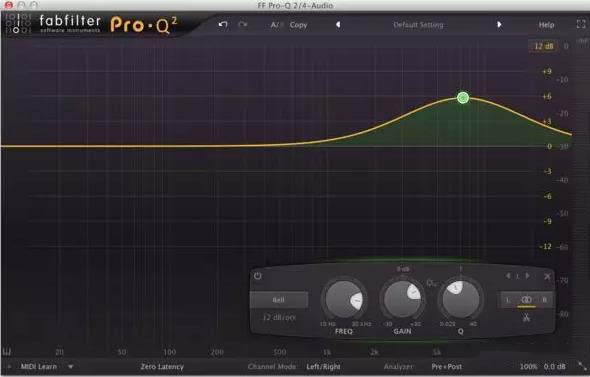Open the analyzer piano icon at bottom left
The image size is (590, 377).
(x=7, y=352)
